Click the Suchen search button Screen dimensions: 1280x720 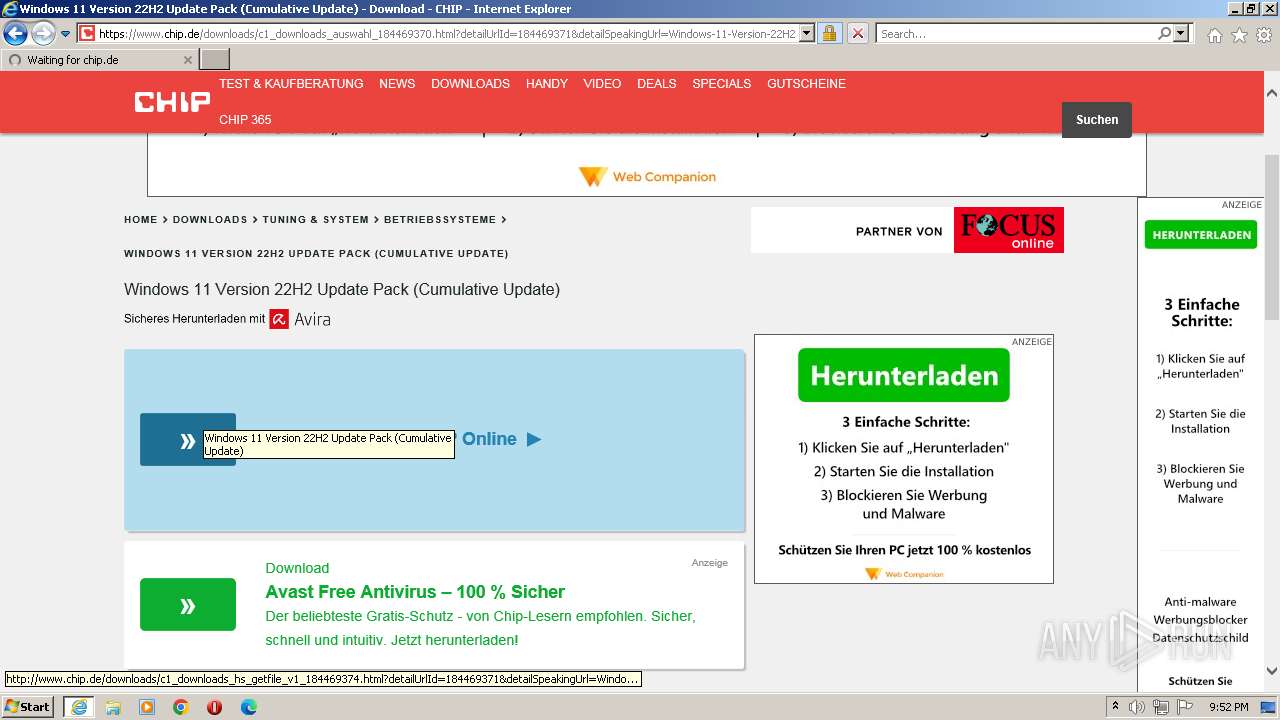pos(1097,120)
